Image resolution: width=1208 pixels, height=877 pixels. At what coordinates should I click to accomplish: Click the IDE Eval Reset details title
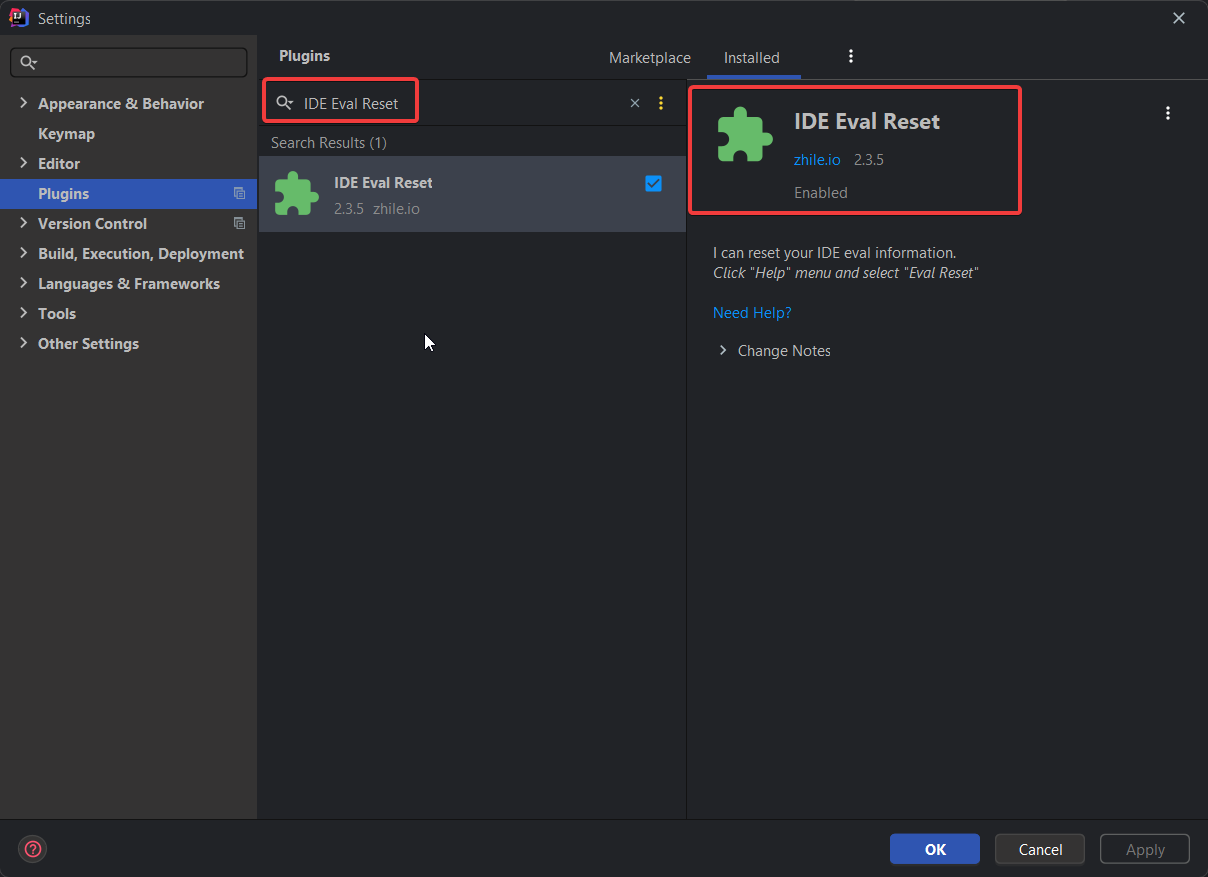point(867,121)
